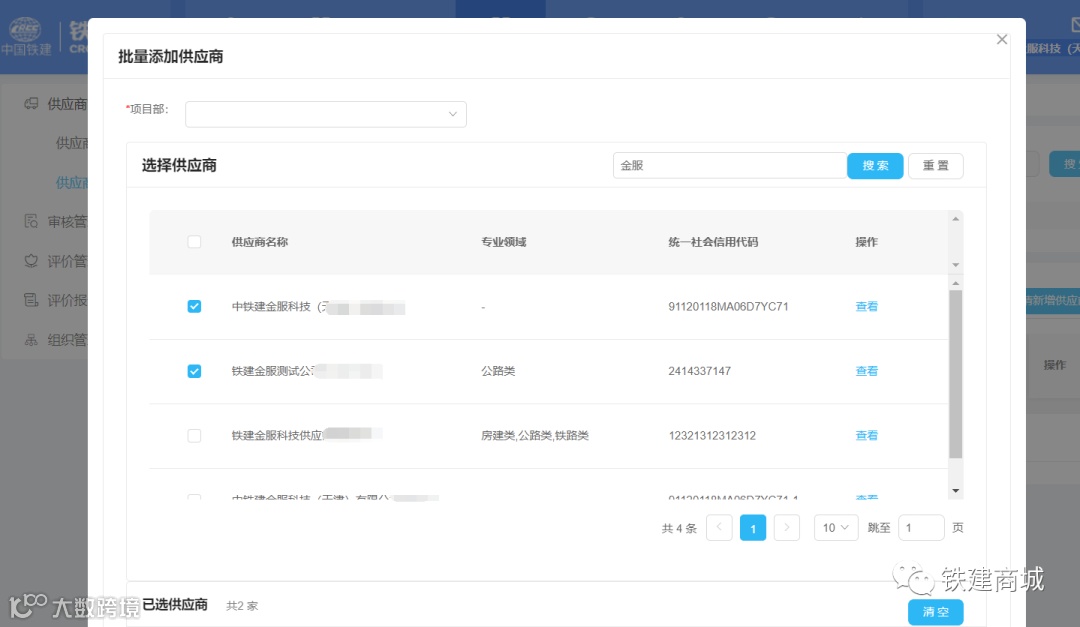The image size is (1080, 627).
Task: Click the 供应商名称 column header
Action: click(260, 242)
